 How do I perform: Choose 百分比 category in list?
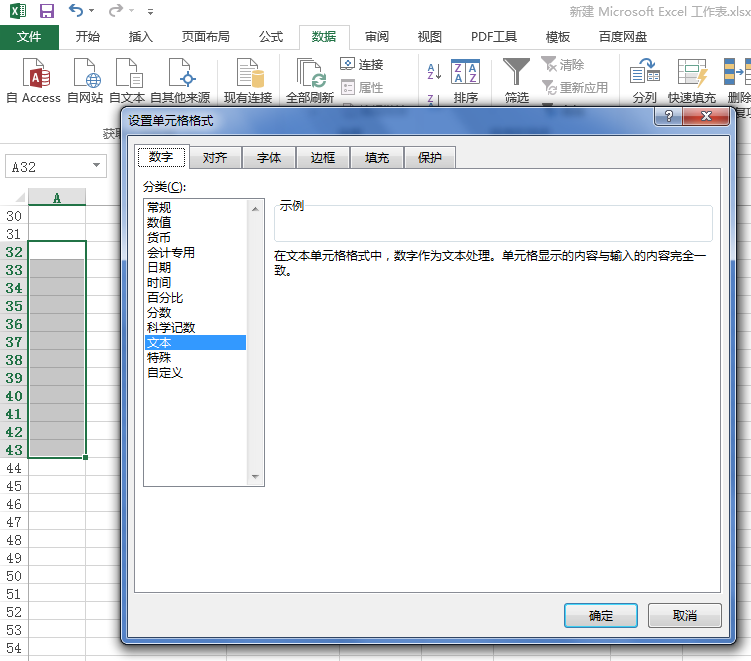pos(195,297)
